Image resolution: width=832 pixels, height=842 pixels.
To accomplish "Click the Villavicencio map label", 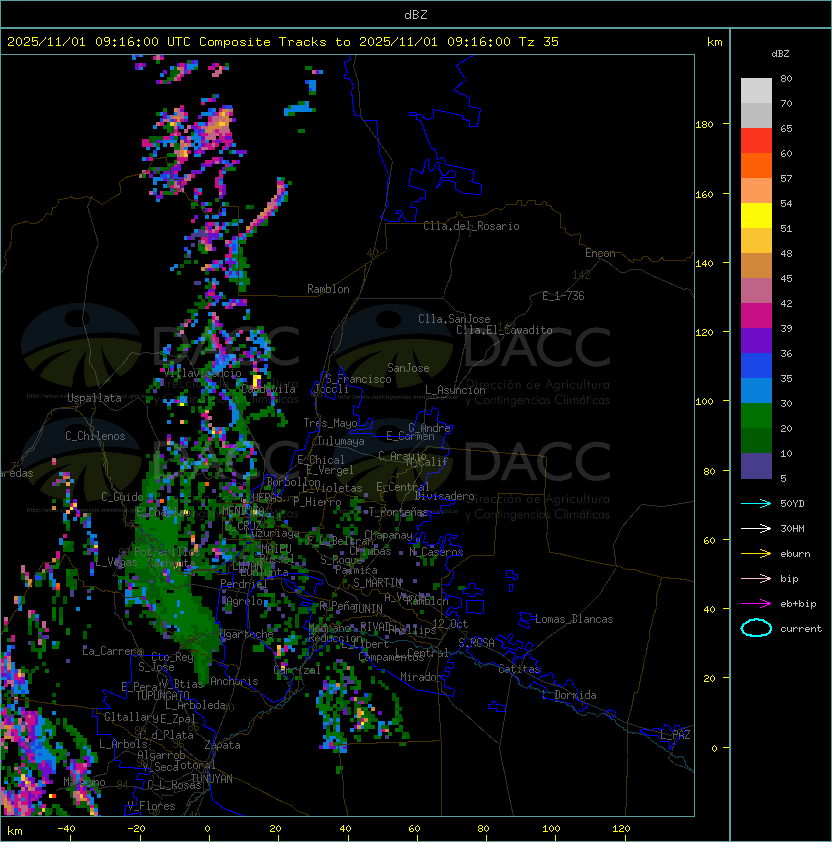I will 202,373.
